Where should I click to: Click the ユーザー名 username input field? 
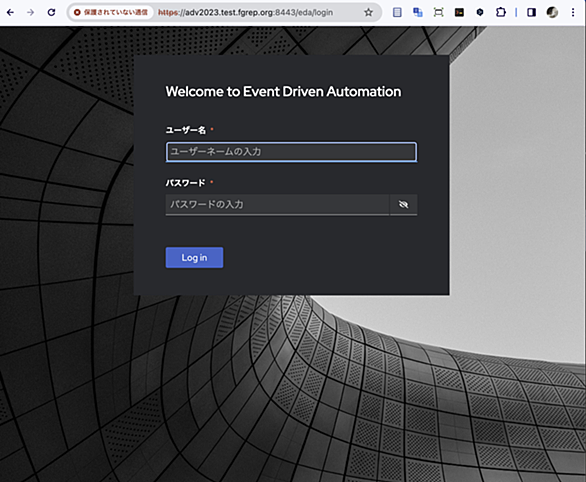[291, 152]
